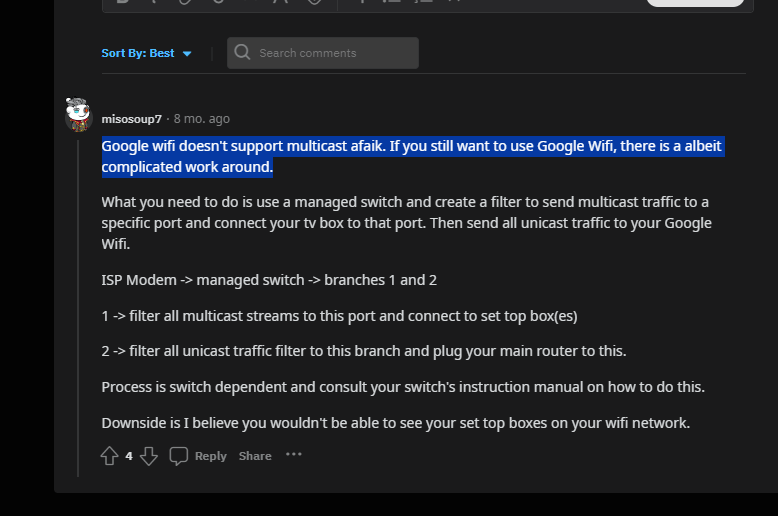Upvote misosoup7's comment
778x516 pixels.
[x=109, y=456]
